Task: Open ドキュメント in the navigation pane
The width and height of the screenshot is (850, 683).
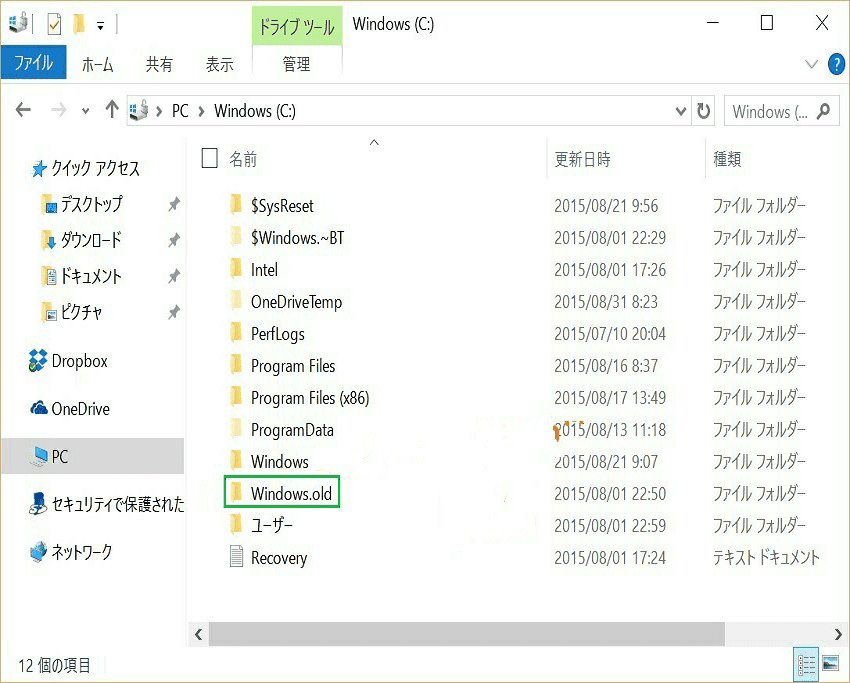Action: 81,276
